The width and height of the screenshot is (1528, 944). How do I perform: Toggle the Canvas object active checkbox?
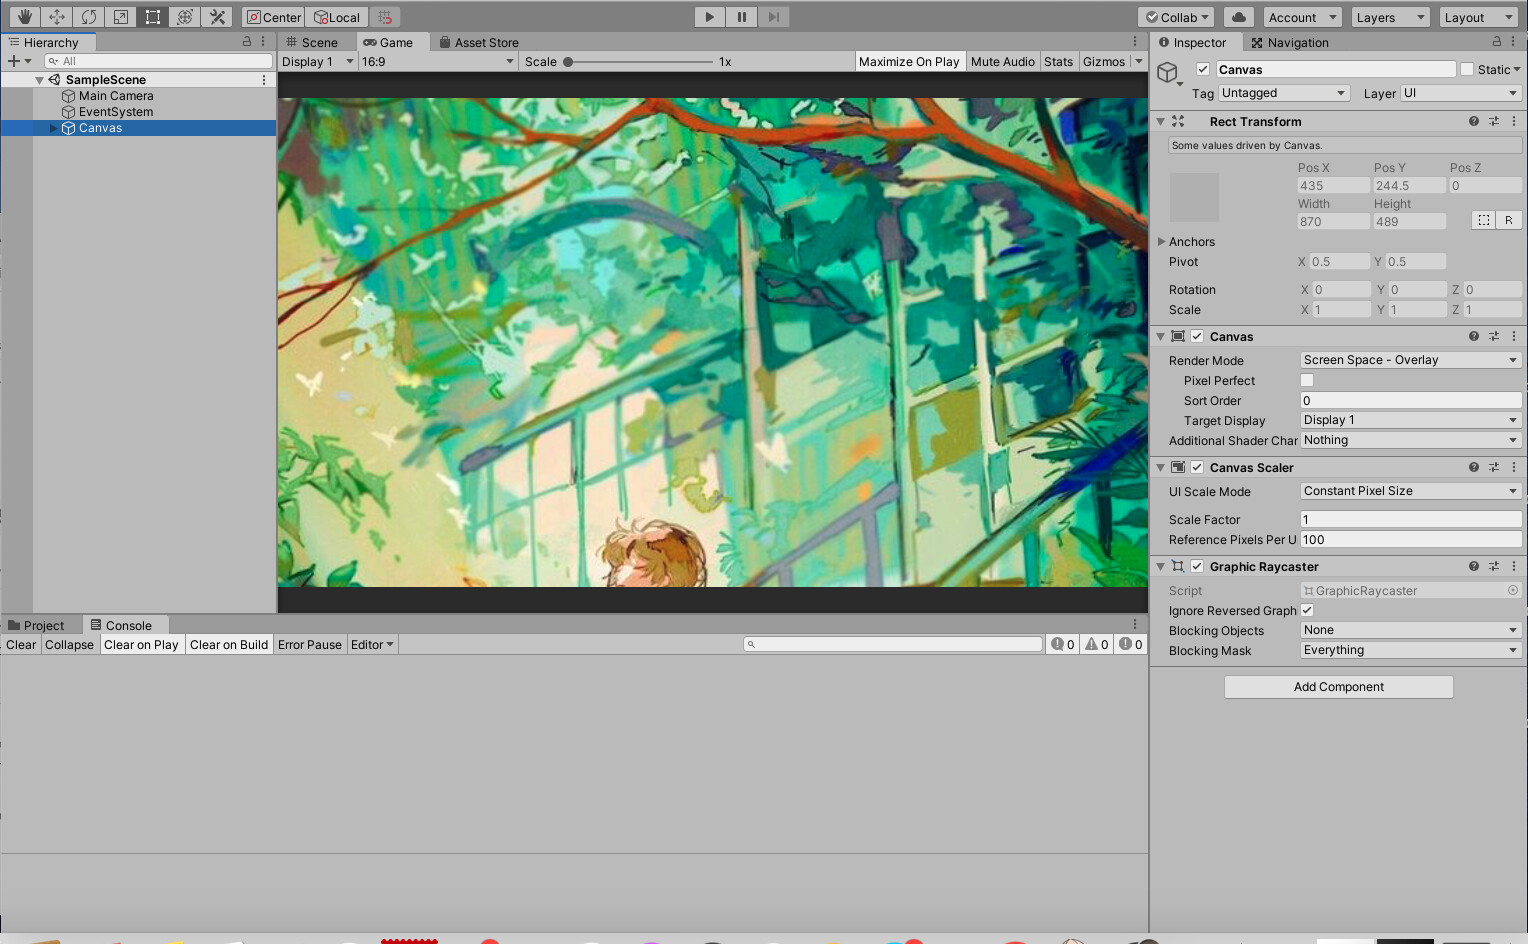(1203, 69)
